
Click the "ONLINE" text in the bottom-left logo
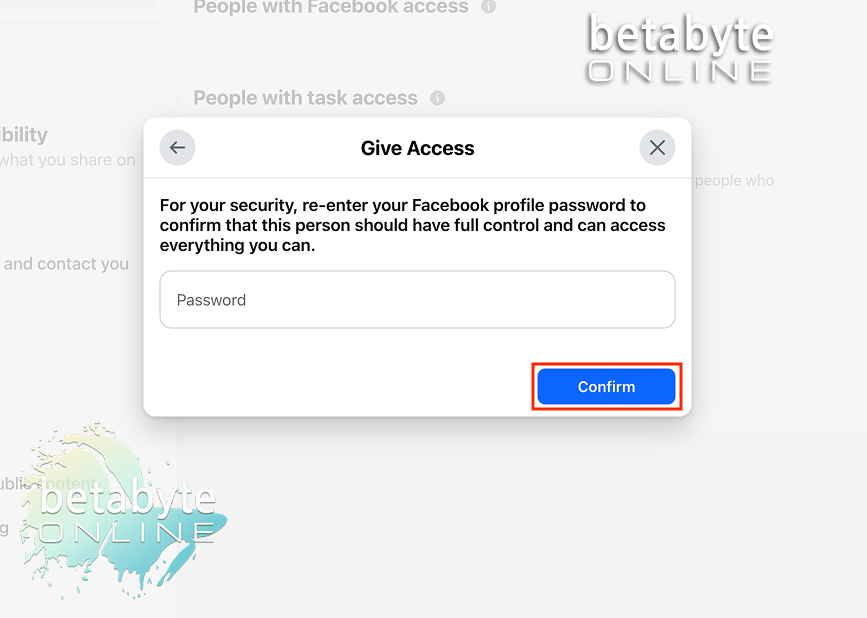click(x=127, y=531)
